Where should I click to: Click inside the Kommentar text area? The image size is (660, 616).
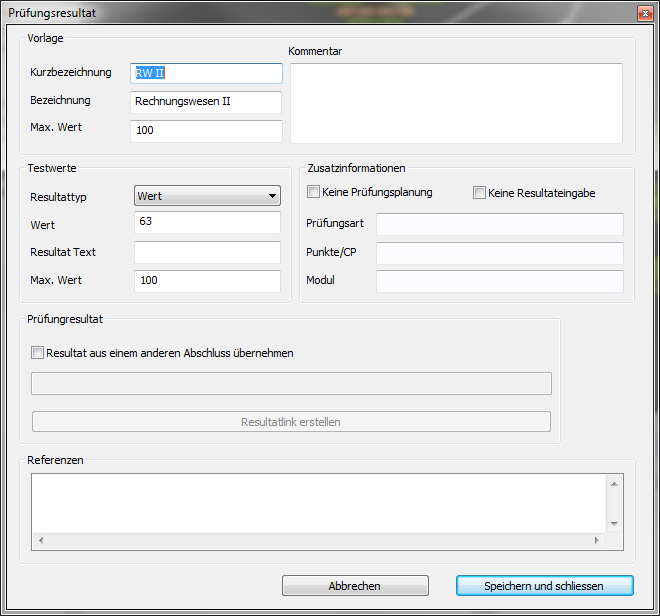tap(455, 103)
